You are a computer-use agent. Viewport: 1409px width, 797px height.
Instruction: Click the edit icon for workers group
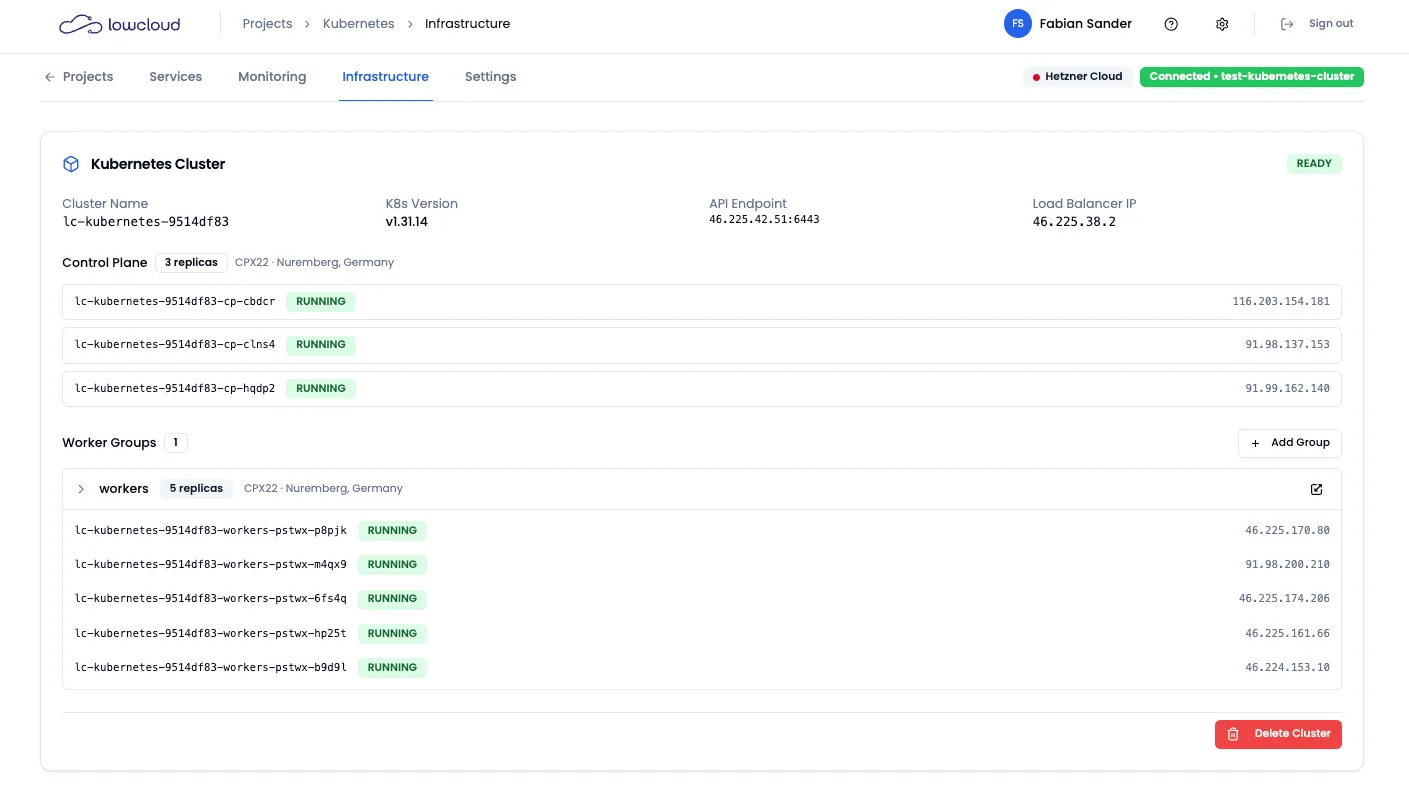[x=1316, y=489]
